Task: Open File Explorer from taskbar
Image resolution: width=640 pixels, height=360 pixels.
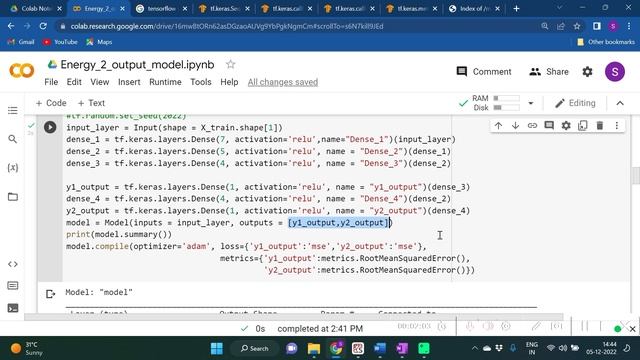Action: tap(314, 348)
